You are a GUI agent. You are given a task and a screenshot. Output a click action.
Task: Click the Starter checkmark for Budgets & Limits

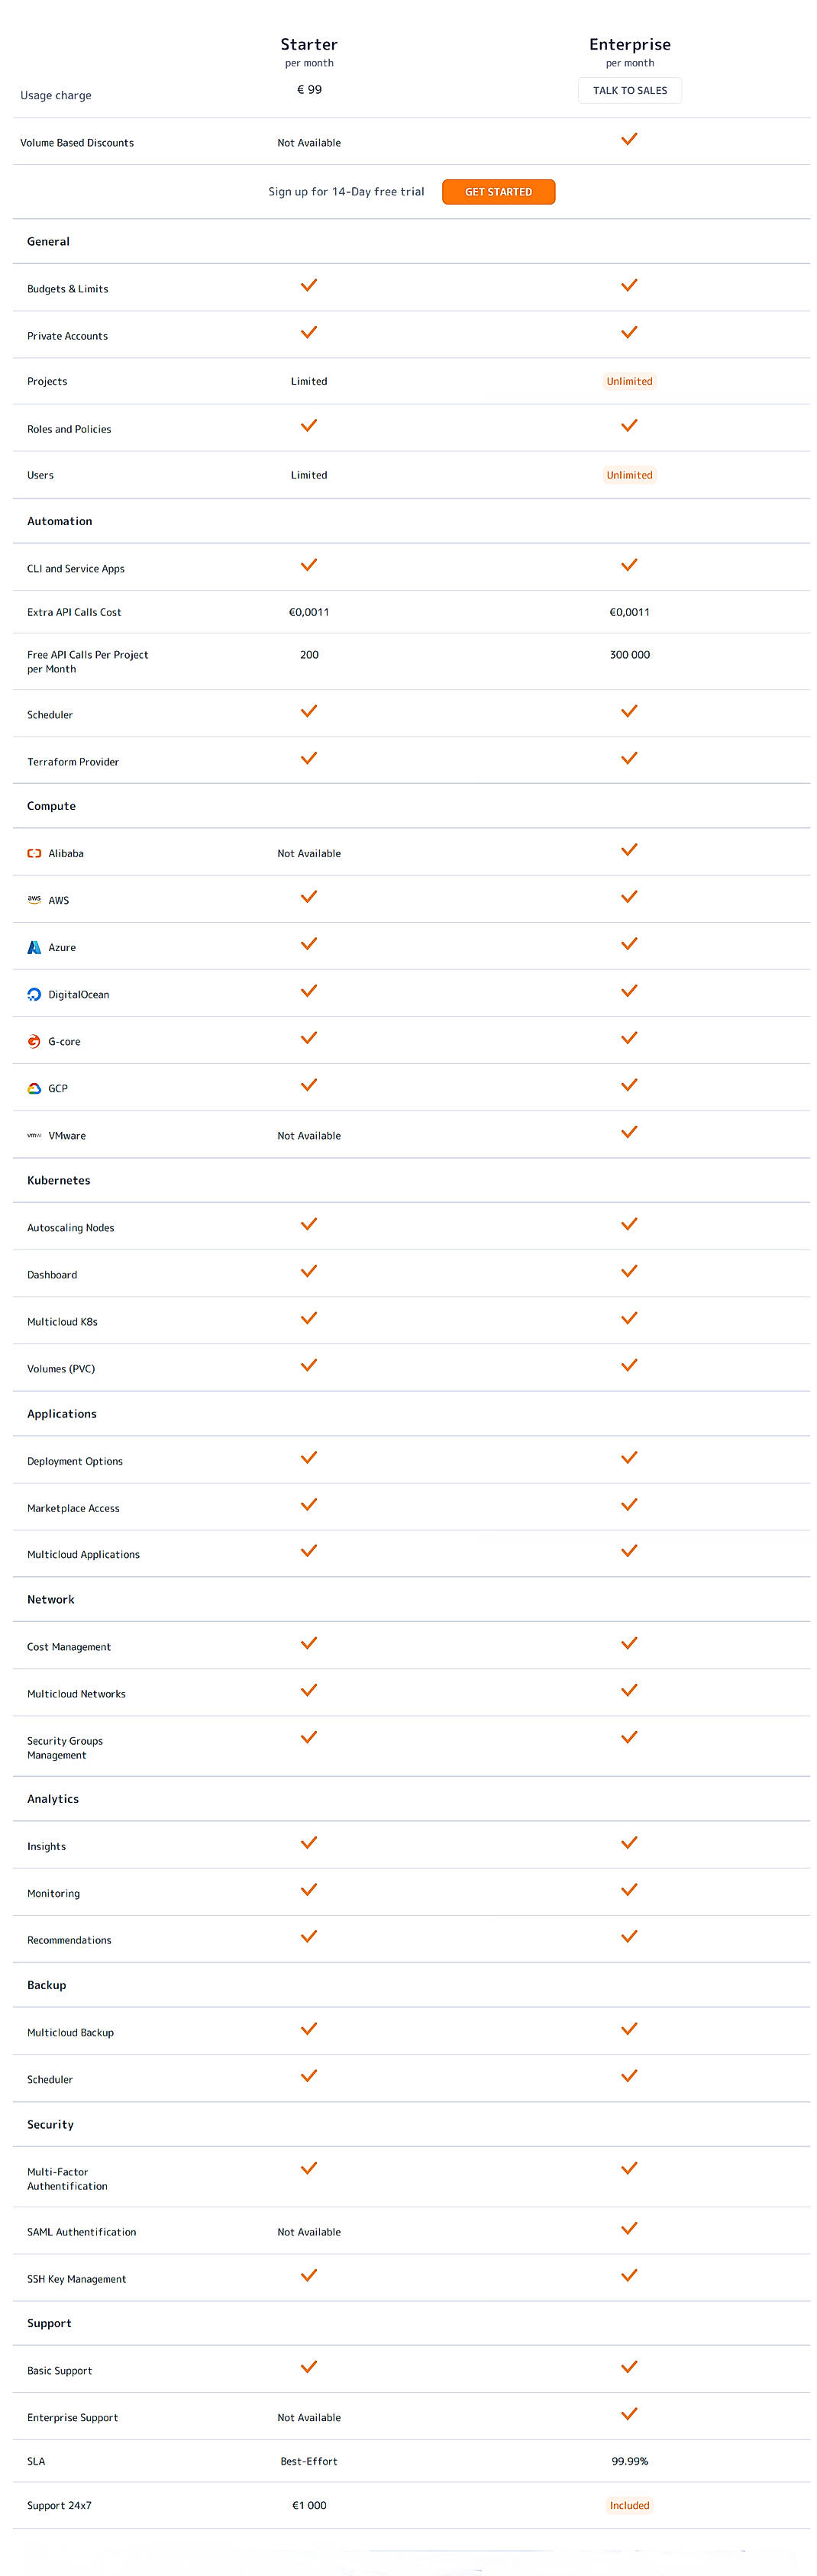pos(308,286)
